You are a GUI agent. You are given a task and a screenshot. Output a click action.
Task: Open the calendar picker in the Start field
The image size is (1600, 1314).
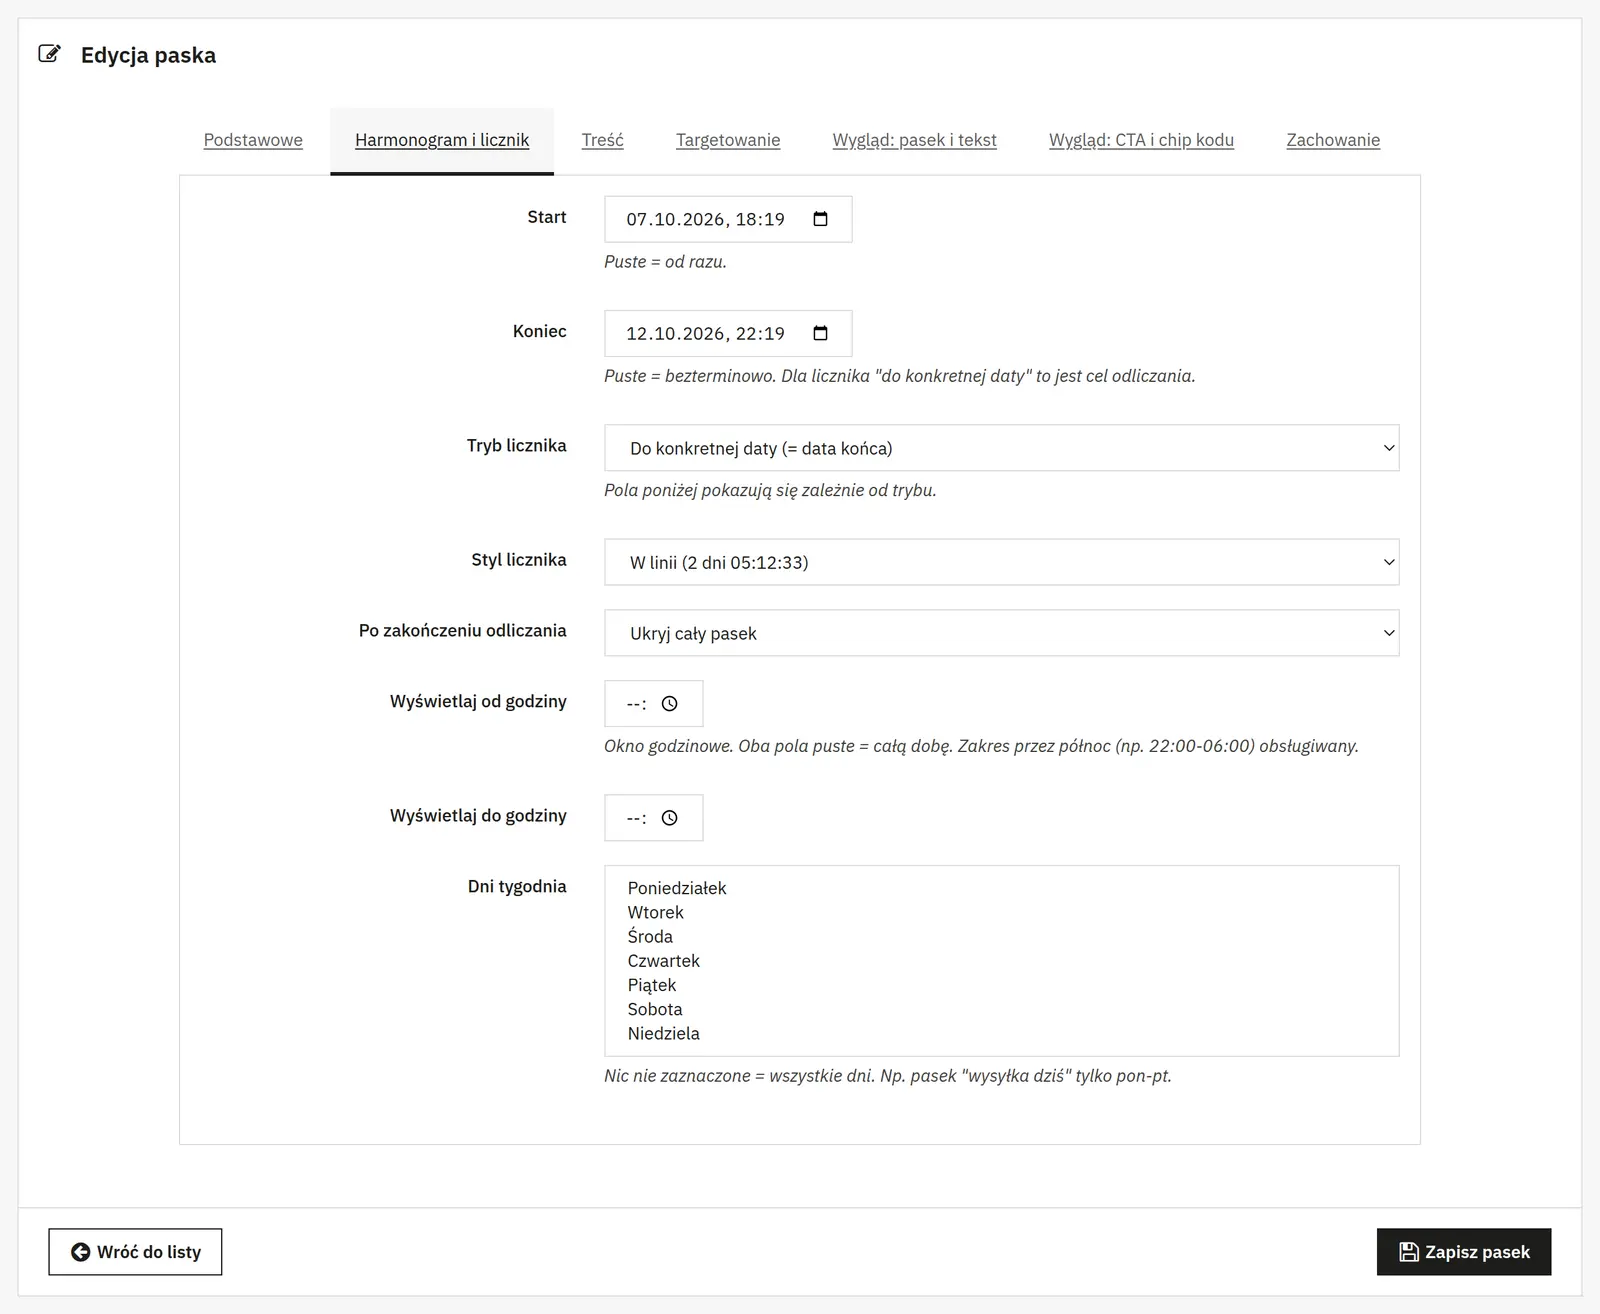pos(821,219)
